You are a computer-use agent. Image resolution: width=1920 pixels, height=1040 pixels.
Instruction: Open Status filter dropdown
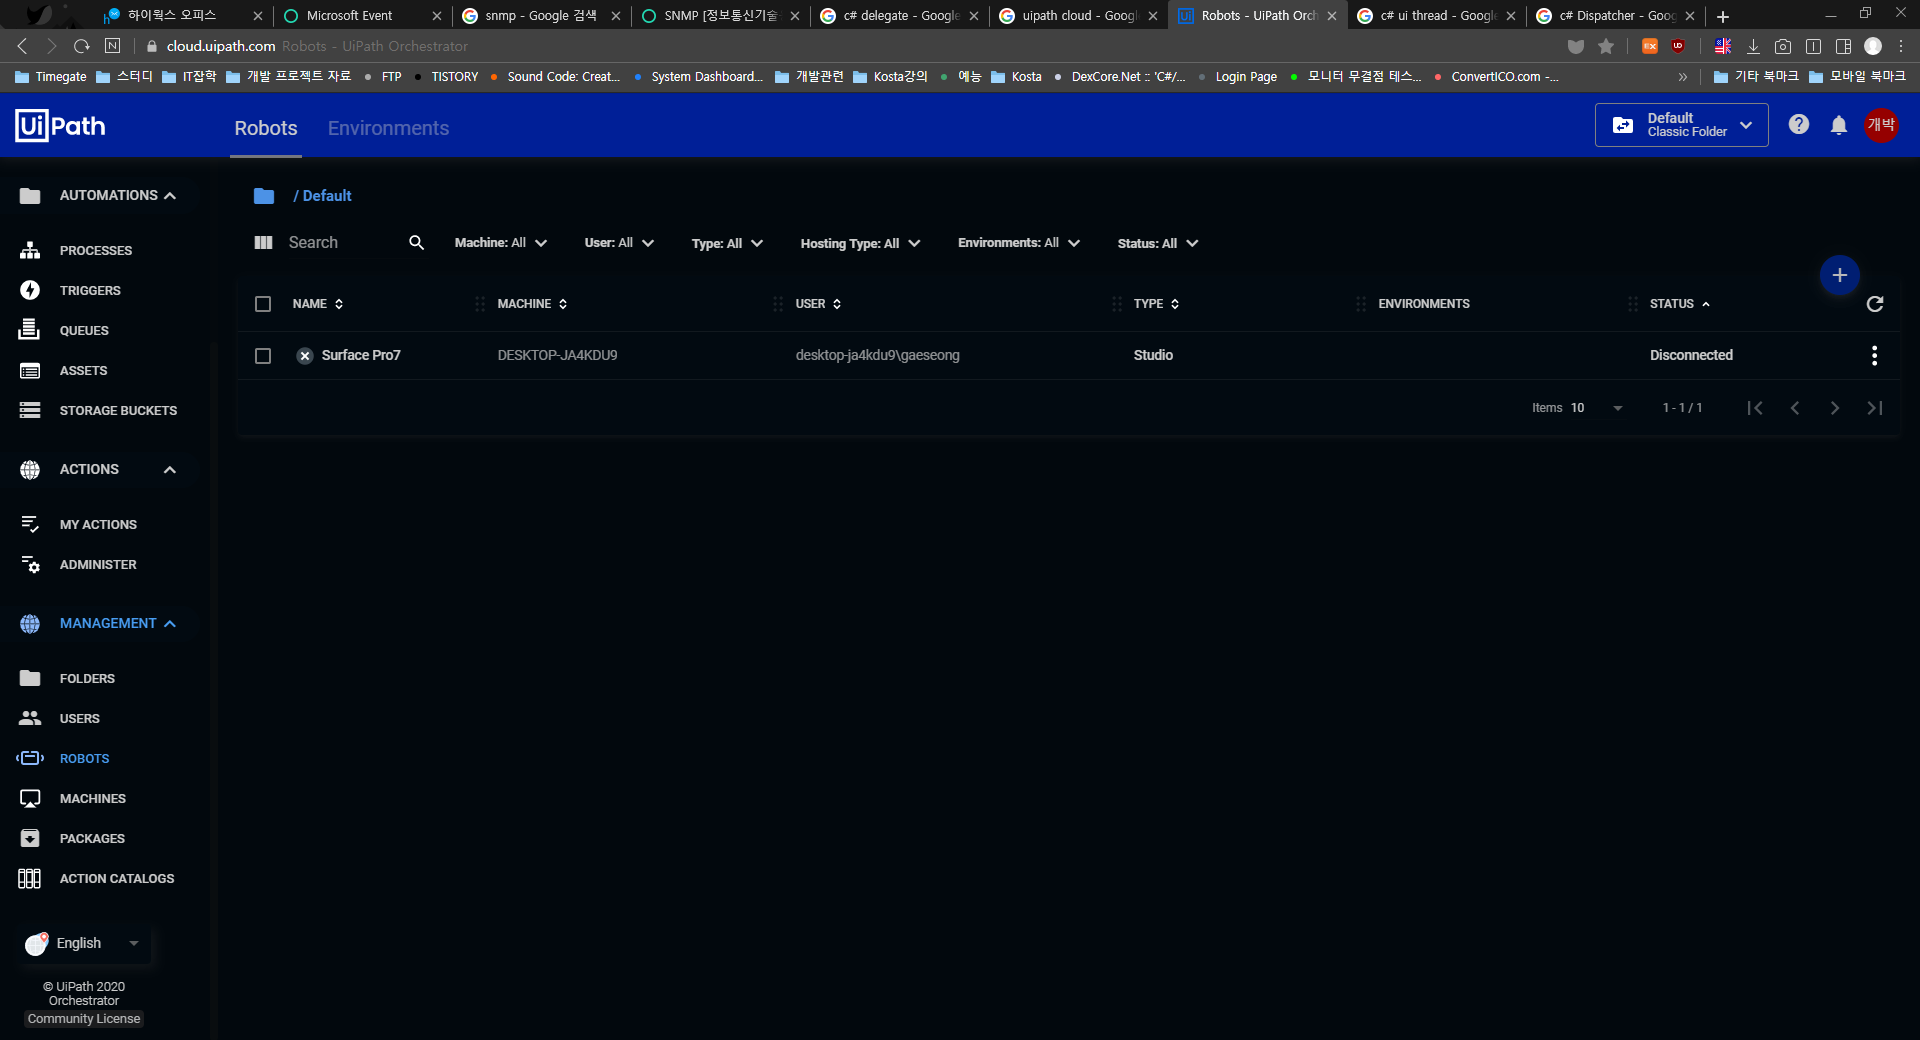click(x=1158, y=243)
